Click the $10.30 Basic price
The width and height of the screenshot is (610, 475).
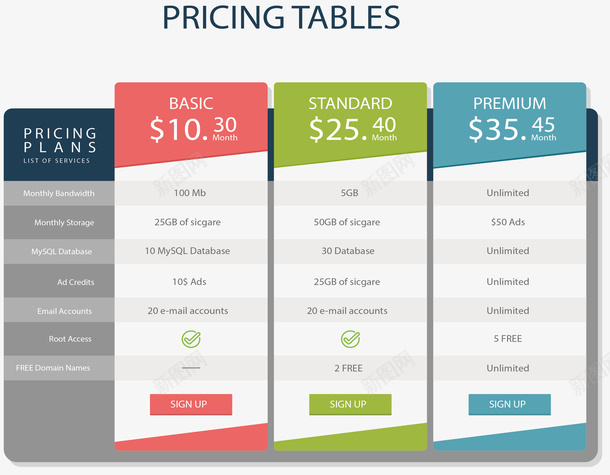pos(194,129)
